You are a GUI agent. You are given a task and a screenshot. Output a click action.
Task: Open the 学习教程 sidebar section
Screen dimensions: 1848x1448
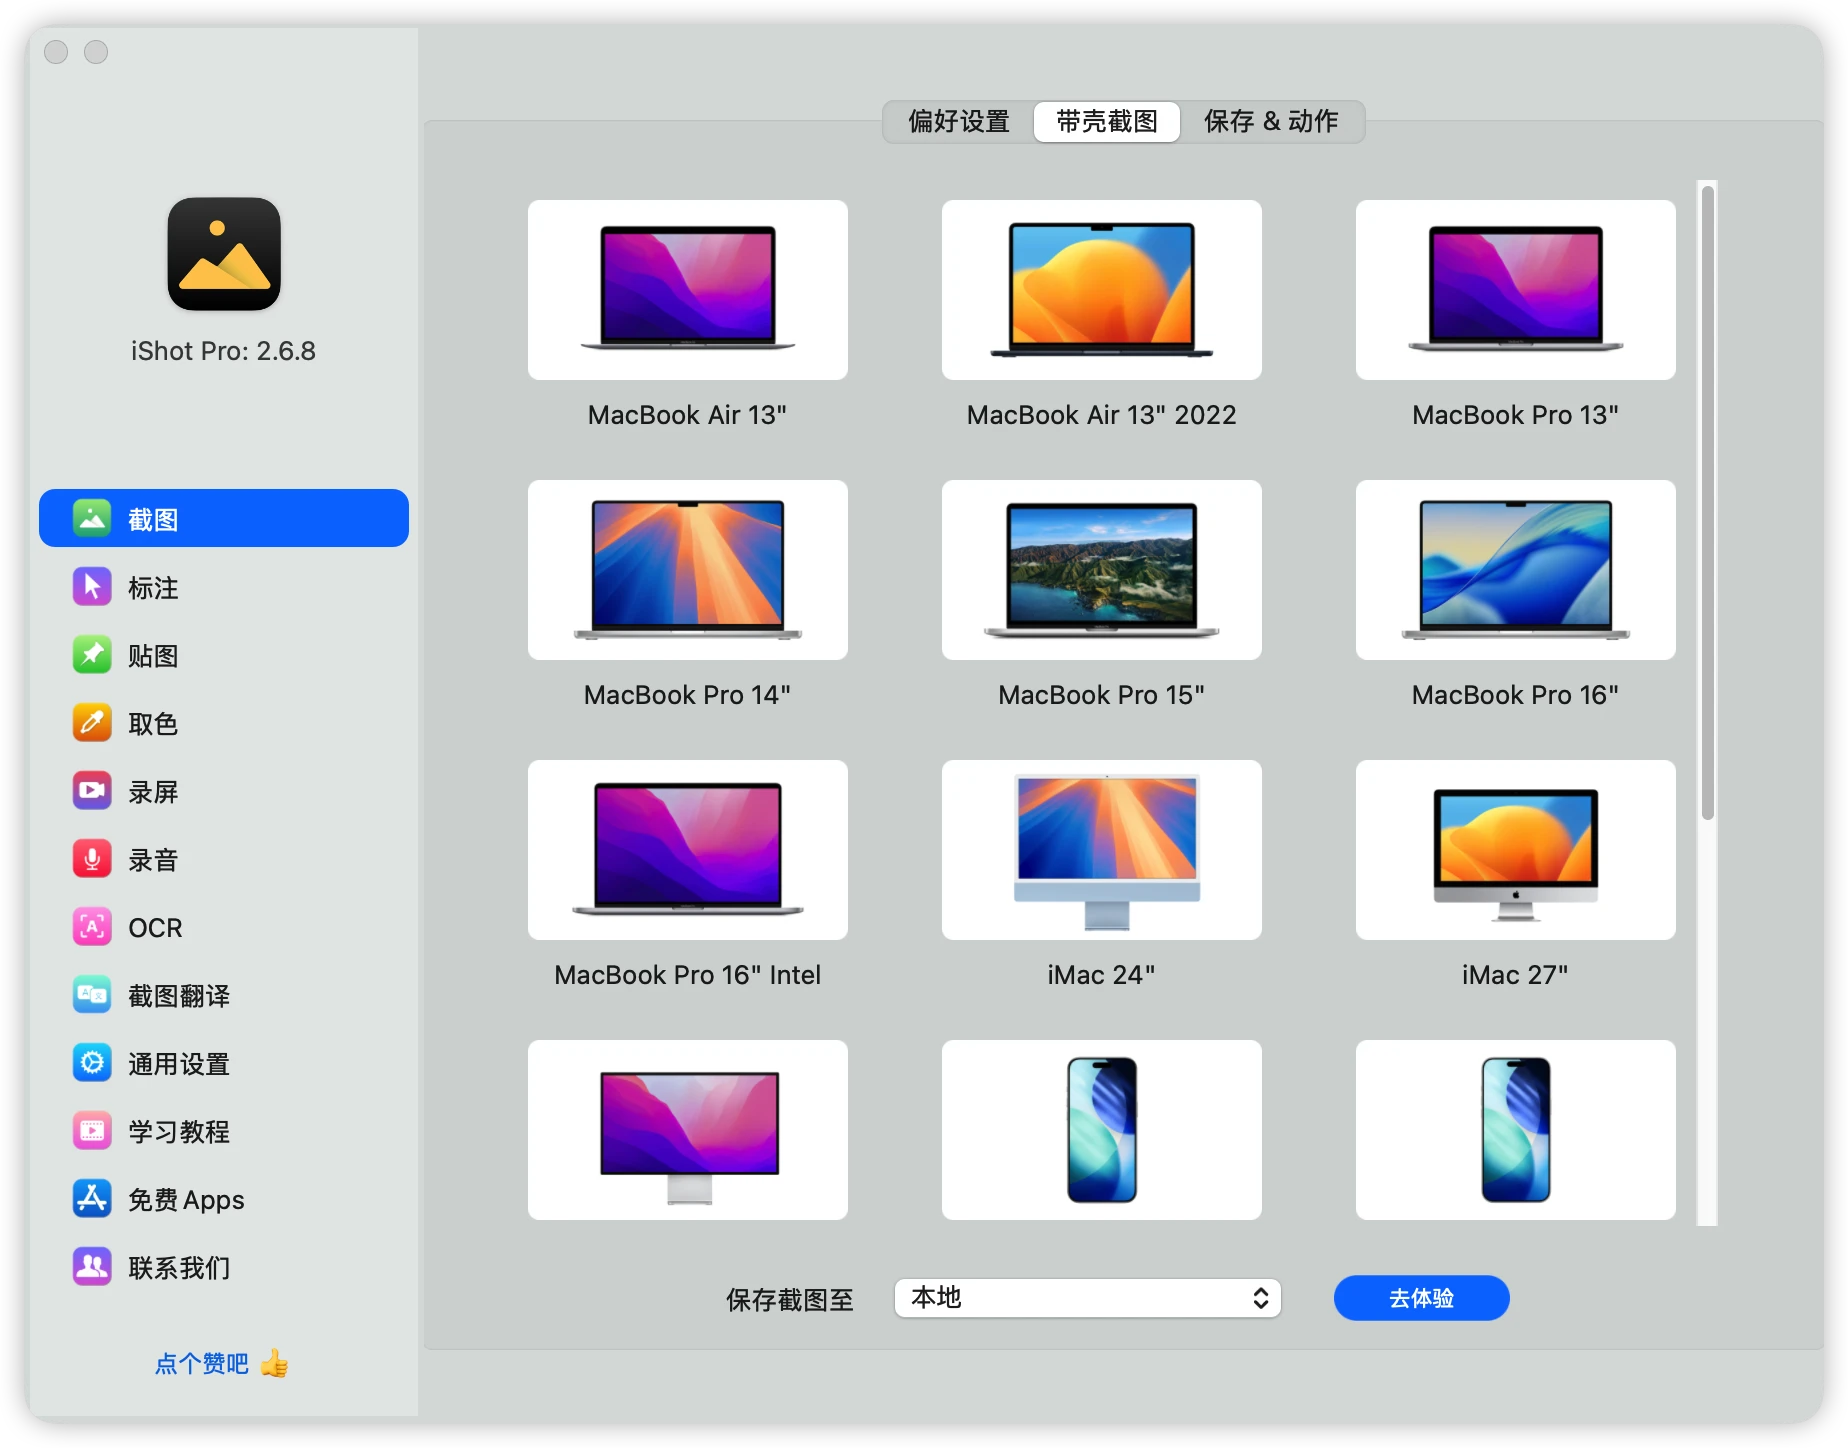[x=224, y=1131]
